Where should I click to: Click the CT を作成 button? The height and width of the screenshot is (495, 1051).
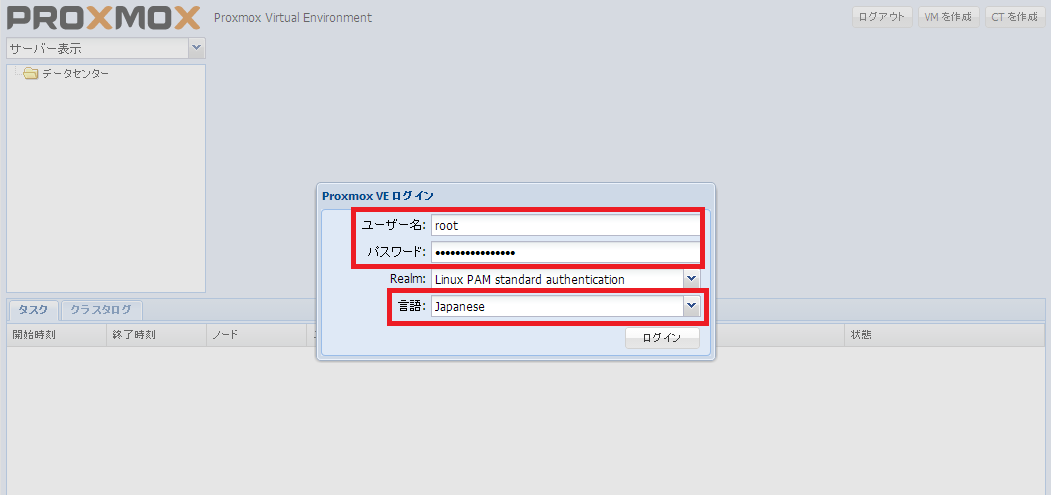1013,17
